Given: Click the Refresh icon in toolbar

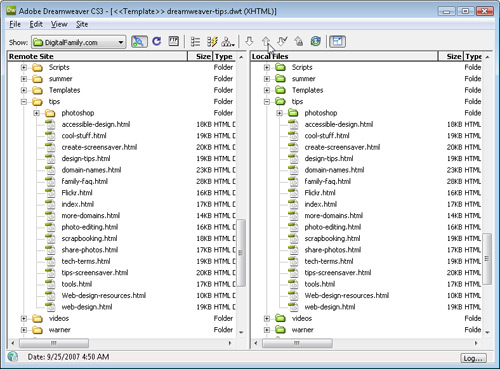Looking at the screenshot, I should [x=157, y=42].
